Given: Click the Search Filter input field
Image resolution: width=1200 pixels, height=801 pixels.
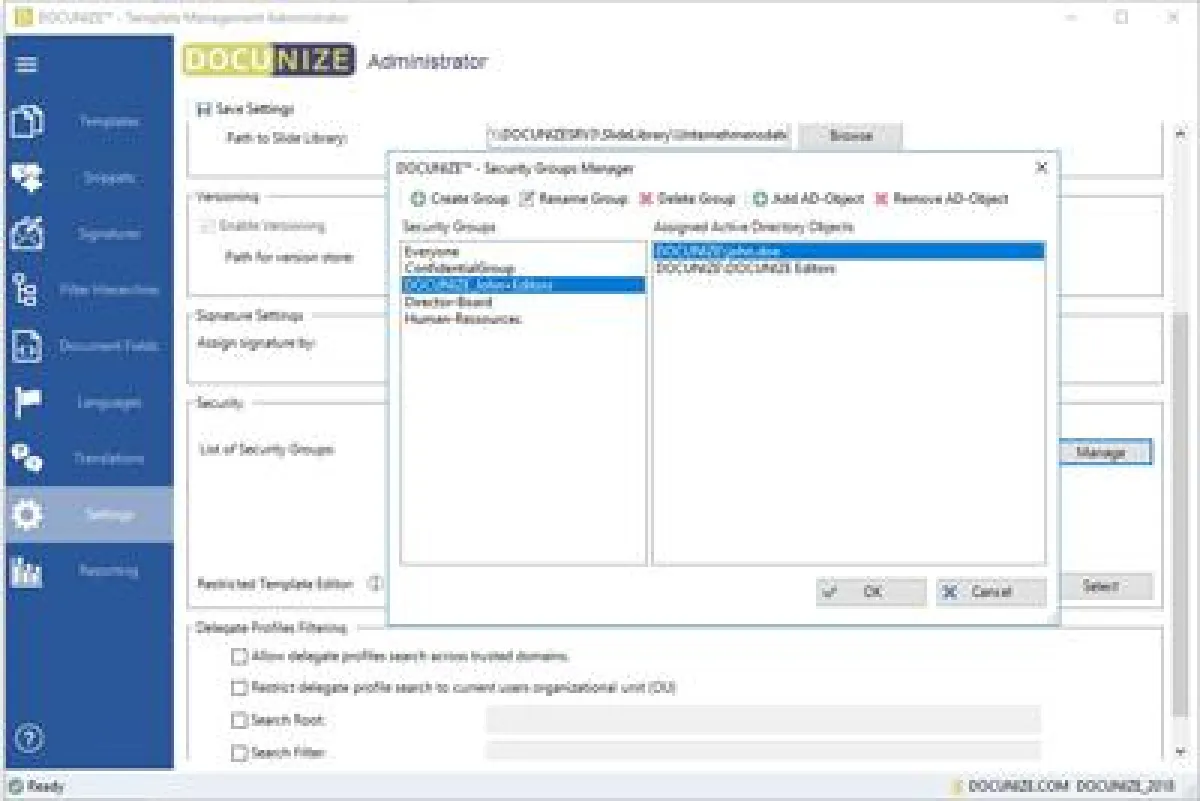Looking at the screenshot, I should tap(762, 752).
